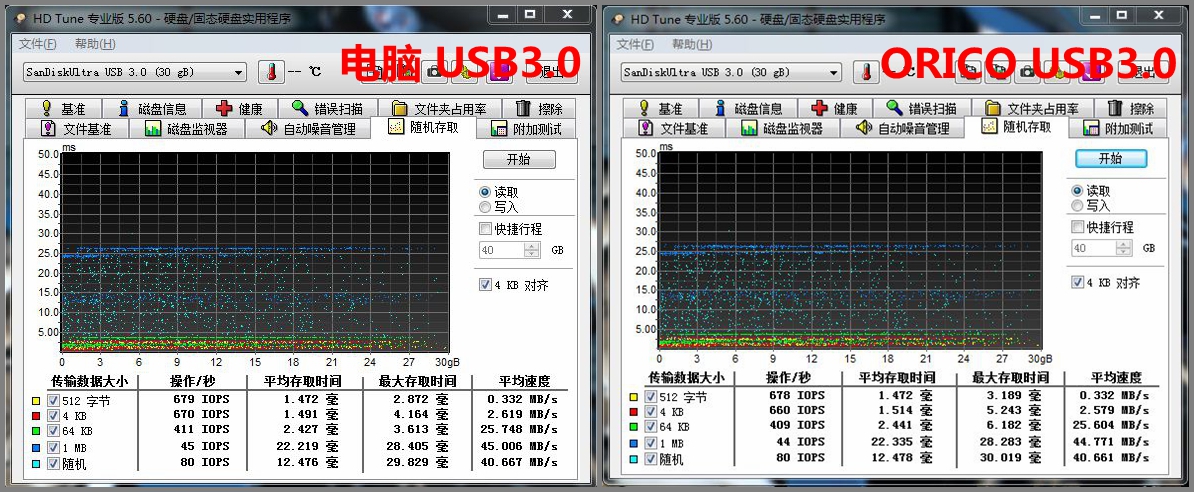Viewport: 1194px width, 492px height.
Task: Click camera screenshot icon in 电脑 window
Action: coord(435,72)
